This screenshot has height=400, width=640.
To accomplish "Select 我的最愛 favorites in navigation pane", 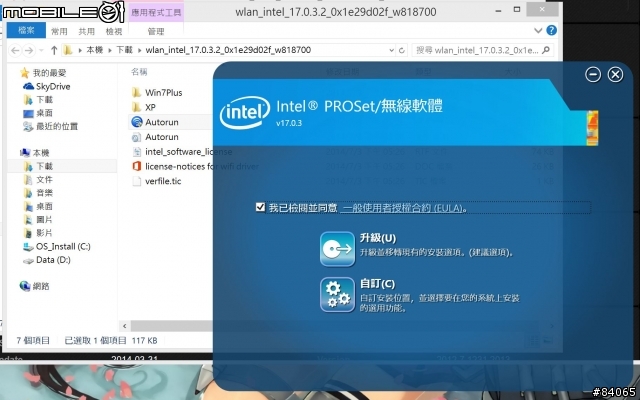I will pos(49,73).
